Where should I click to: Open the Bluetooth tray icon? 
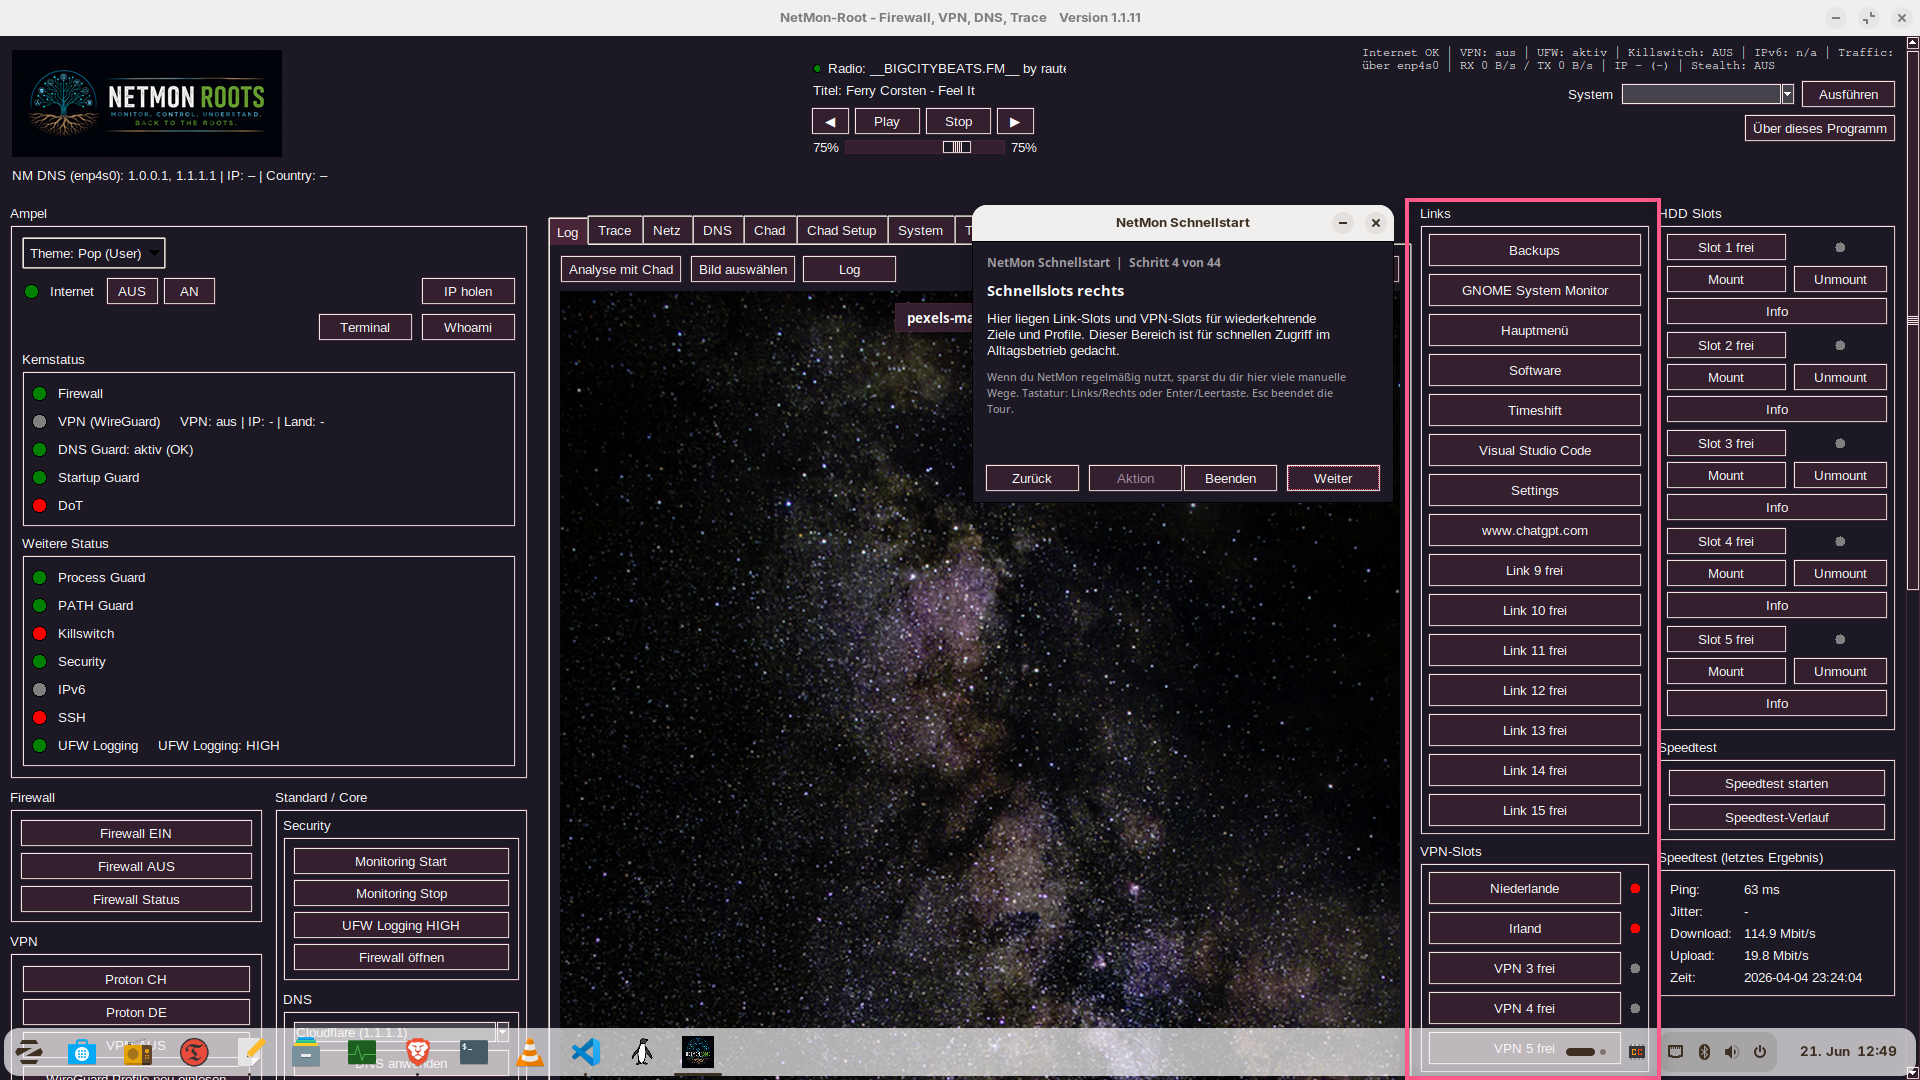(x=1704, y=1052)
